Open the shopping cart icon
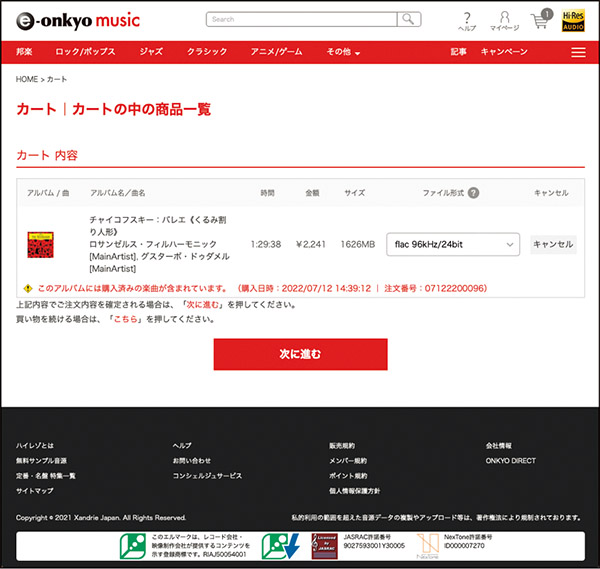 539,20
